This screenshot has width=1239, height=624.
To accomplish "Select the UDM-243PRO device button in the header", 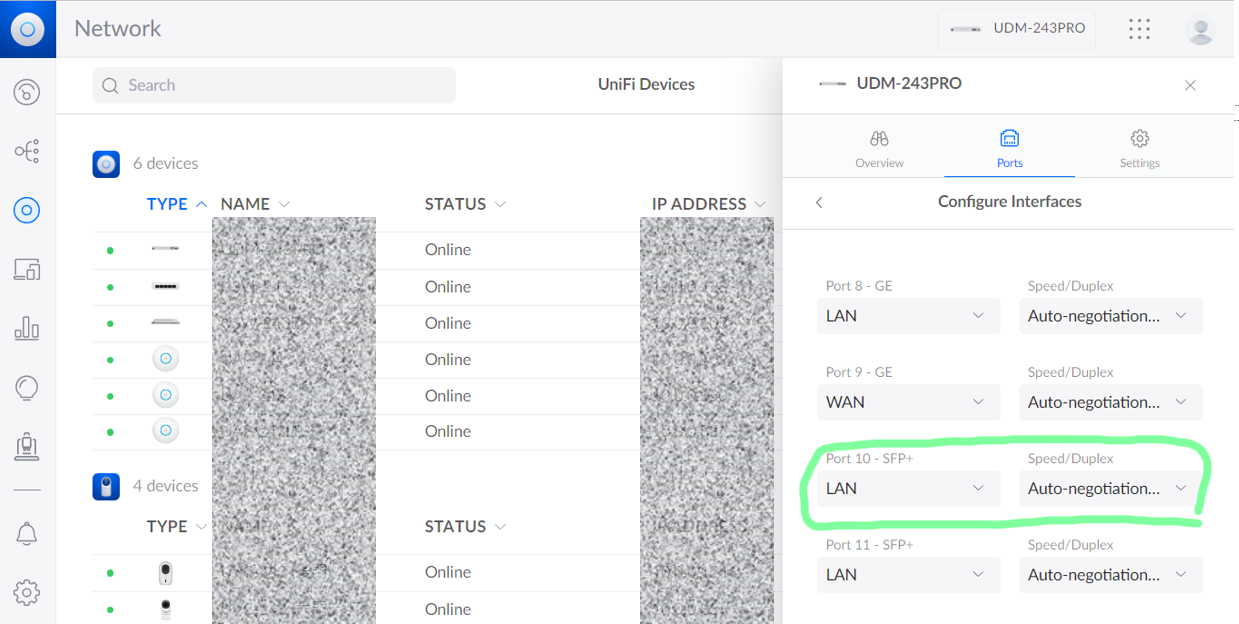I will click(x=1017, y=29).
